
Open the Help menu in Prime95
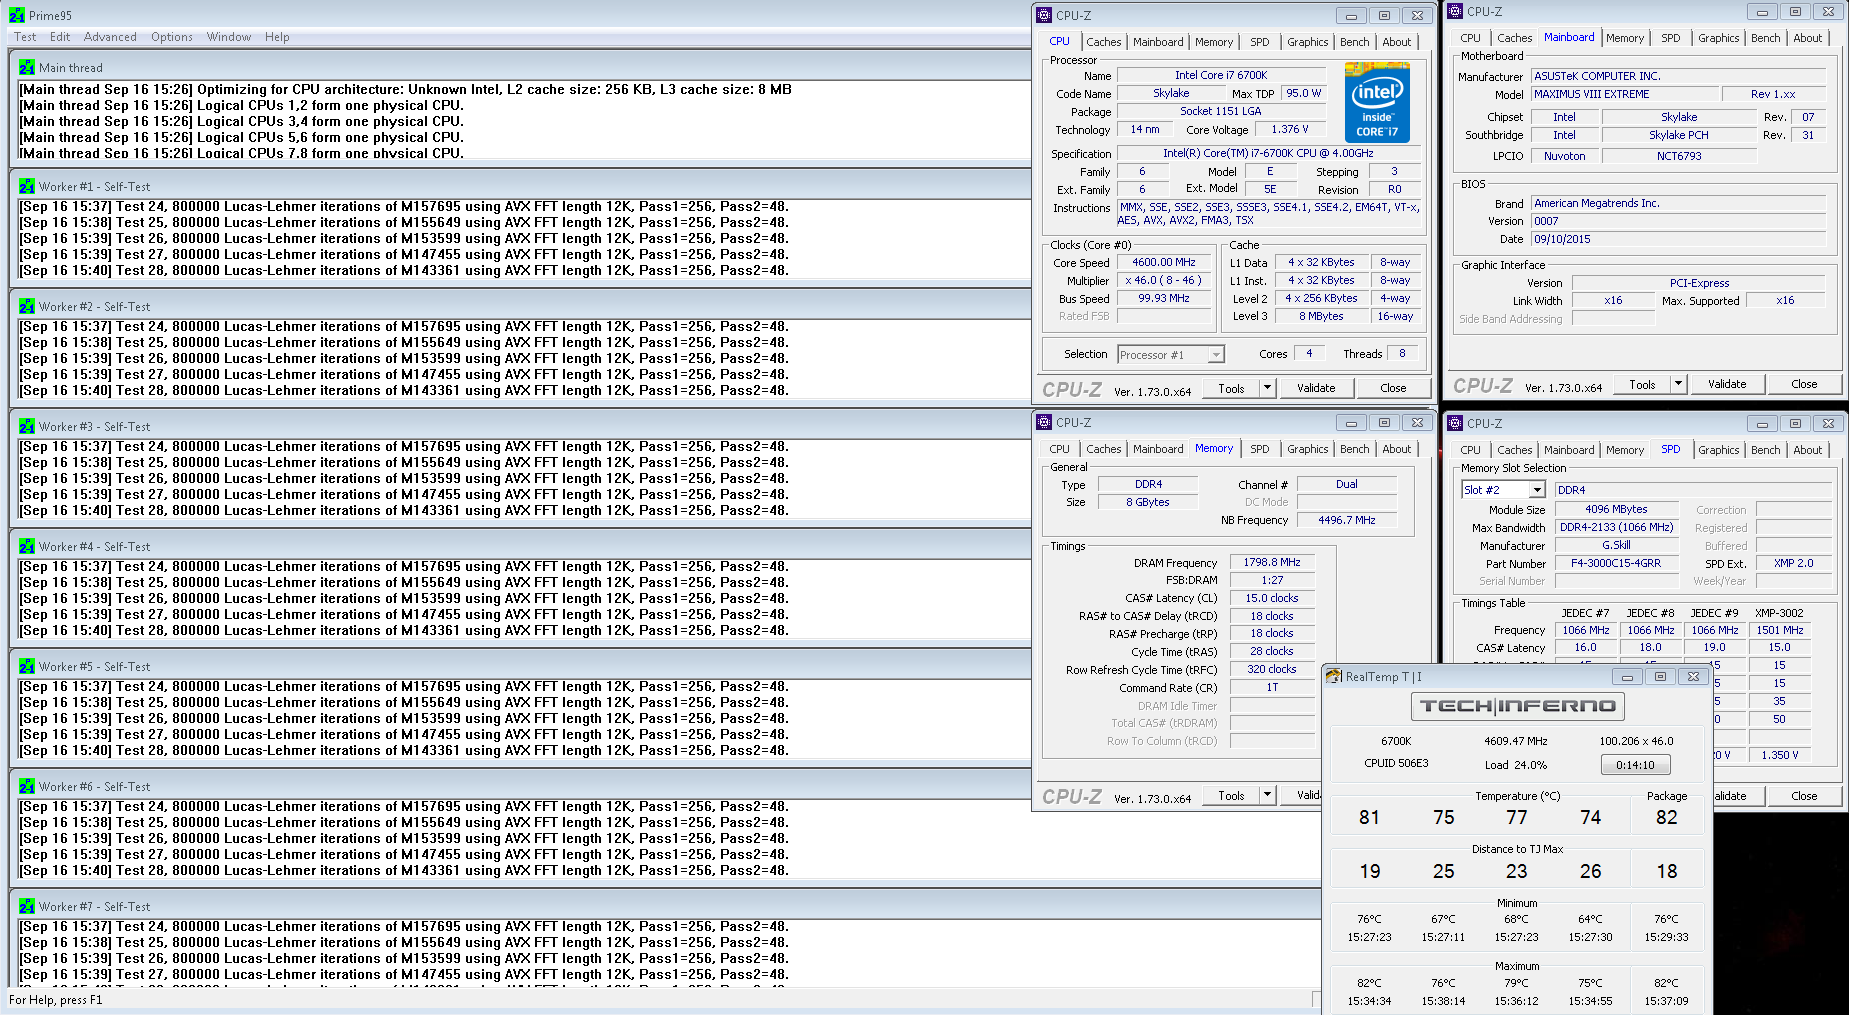[277, 37]
